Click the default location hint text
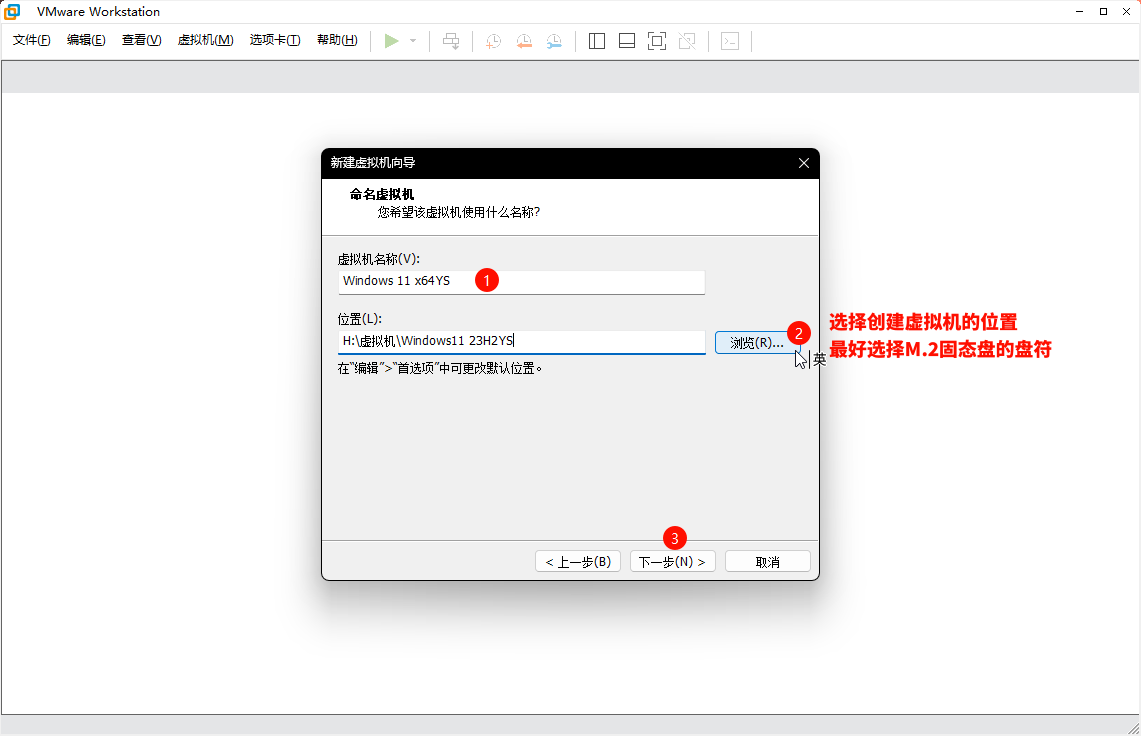1141x736 pixels. pos(440,368)
